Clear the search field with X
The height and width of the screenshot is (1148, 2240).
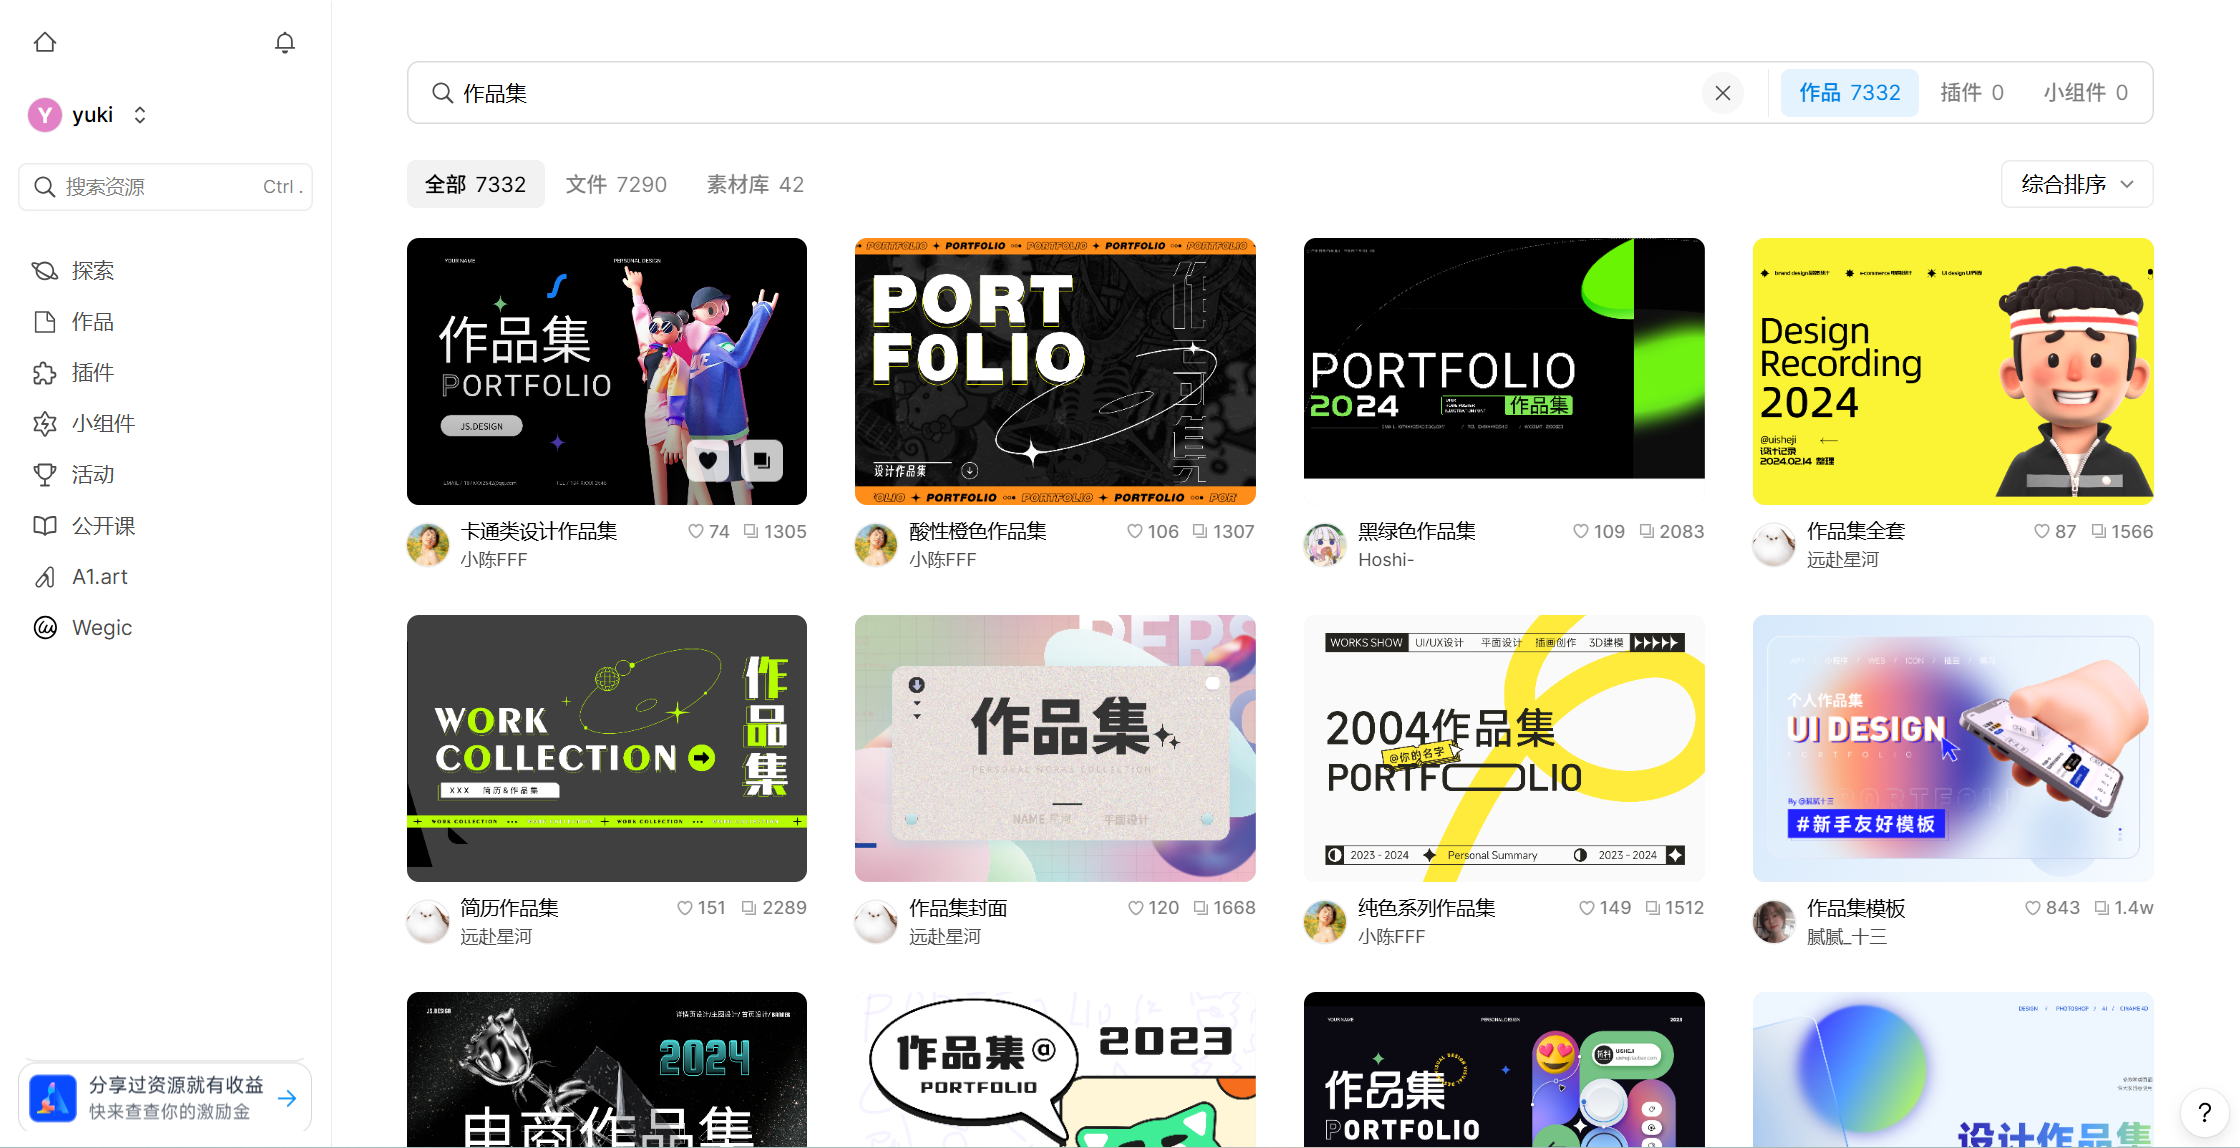[x=1722, y=93]
